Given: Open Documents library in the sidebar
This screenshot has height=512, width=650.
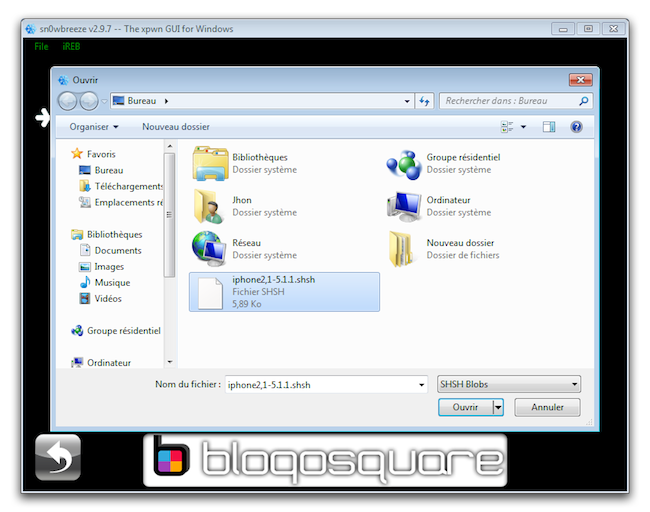Looking at the screenshot, I should [118, 250].
